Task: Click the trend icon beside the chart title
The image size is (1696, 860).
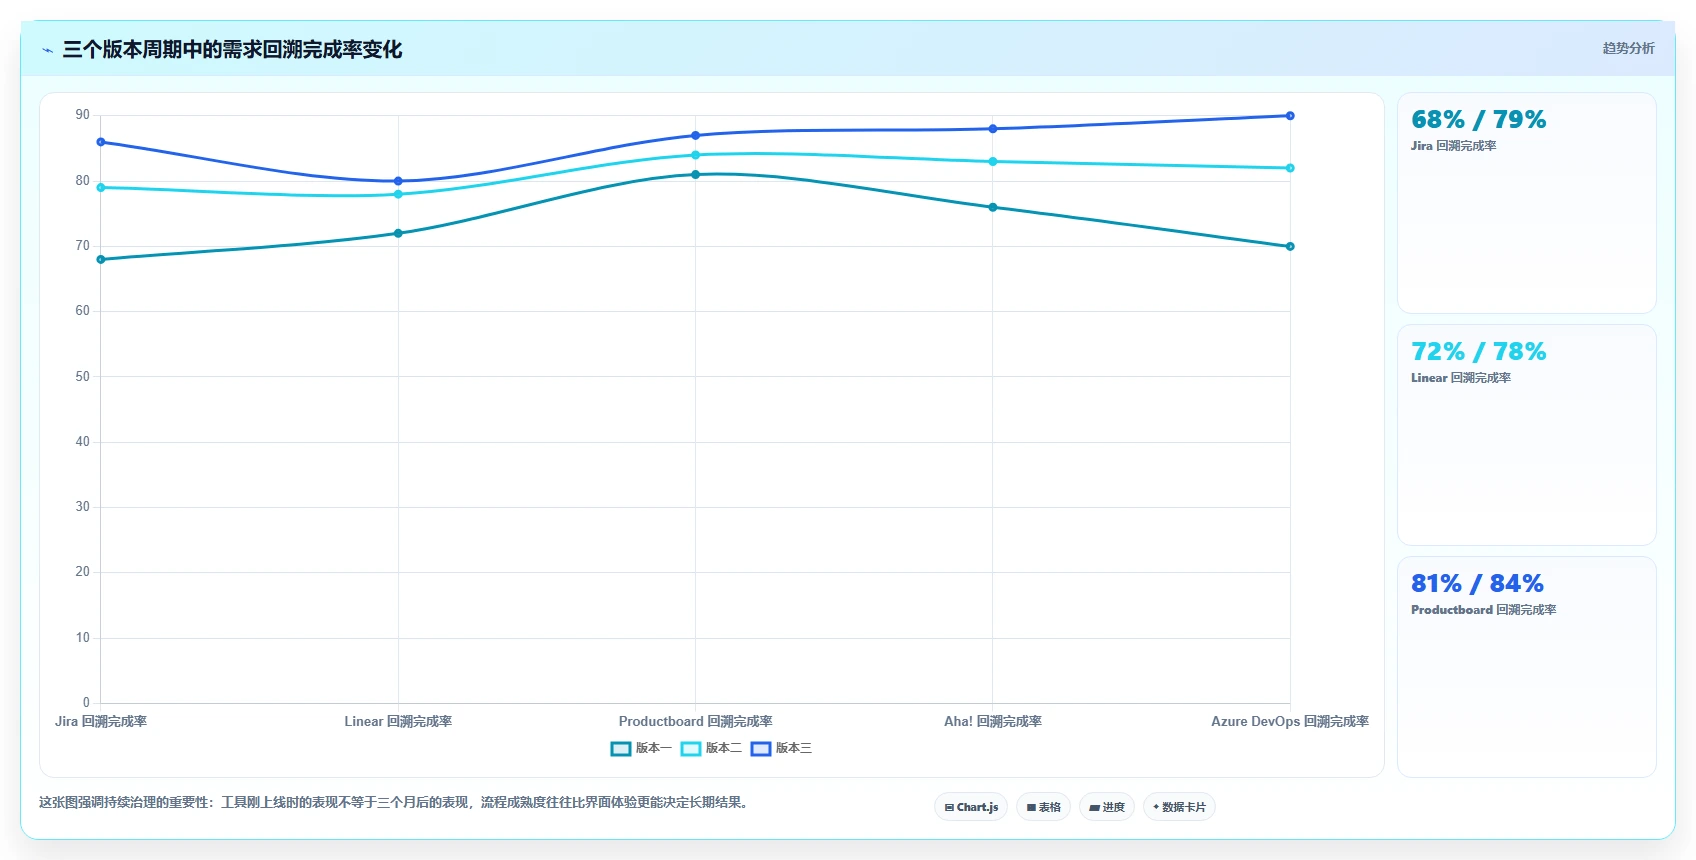Action: [47, 50]
